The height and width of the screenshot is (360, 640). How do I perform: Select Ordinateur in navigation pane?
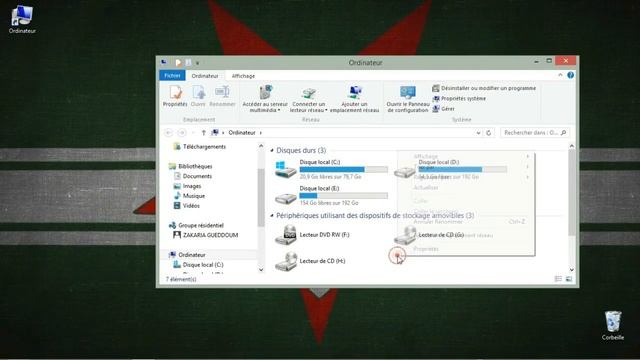pos(187,255)
